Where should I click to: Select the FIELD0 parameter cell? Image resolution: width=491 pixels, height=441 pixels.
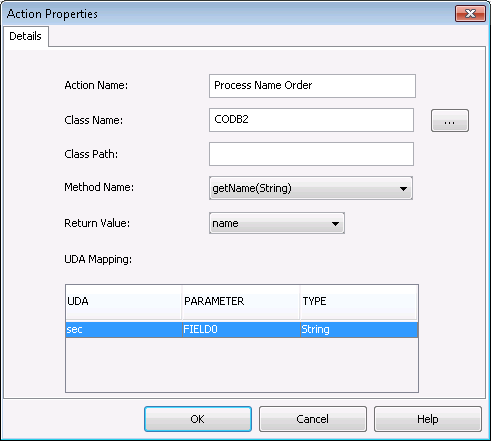click(x=241, y=330)
